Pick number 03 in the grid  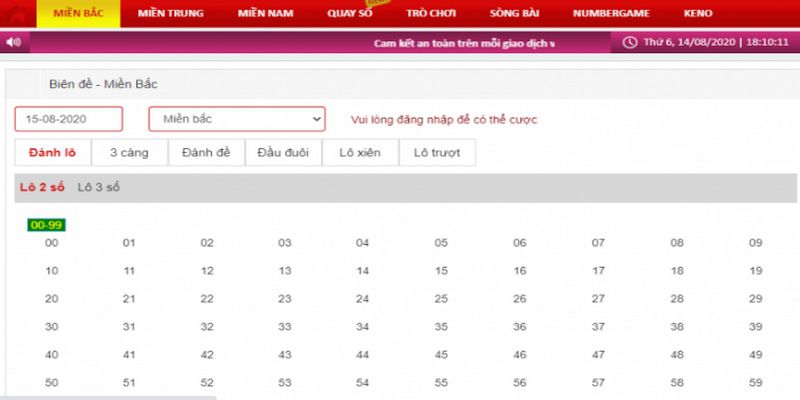(x=285, y=243)
